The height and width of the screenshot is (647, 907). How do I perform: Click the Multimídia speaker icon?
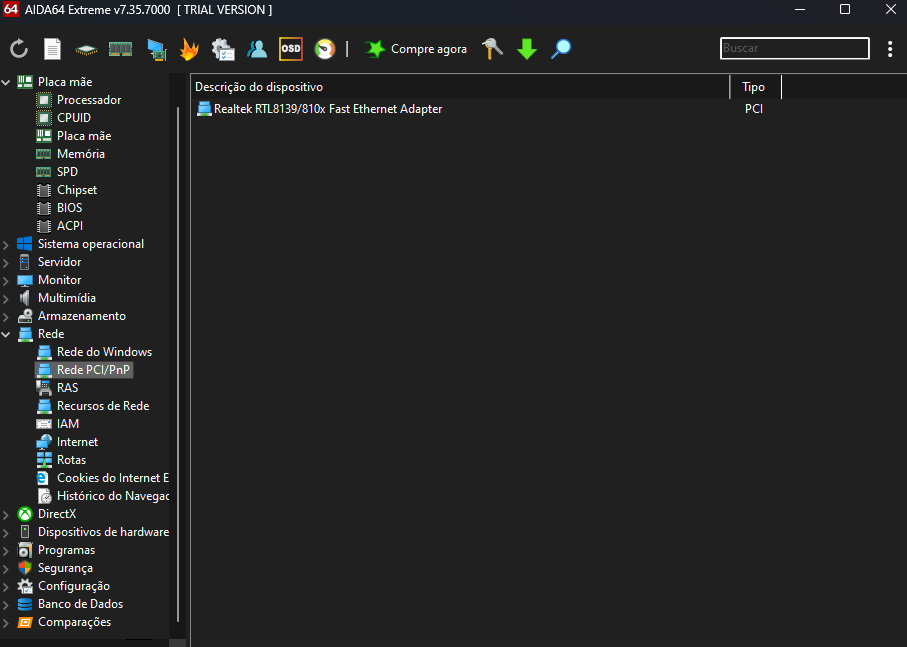pos(25,298)
